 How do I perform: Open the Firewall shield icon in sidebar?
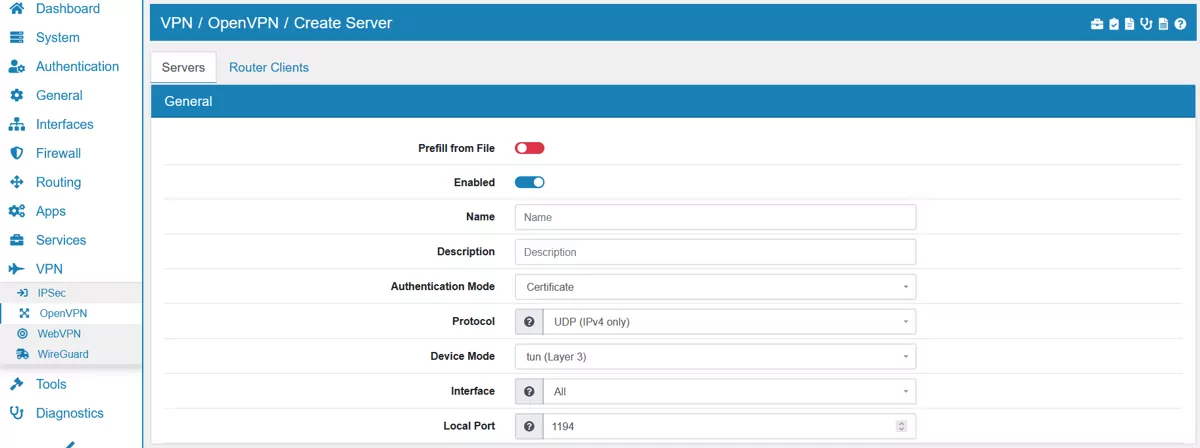pyautogui.click(x=16, y=153)
